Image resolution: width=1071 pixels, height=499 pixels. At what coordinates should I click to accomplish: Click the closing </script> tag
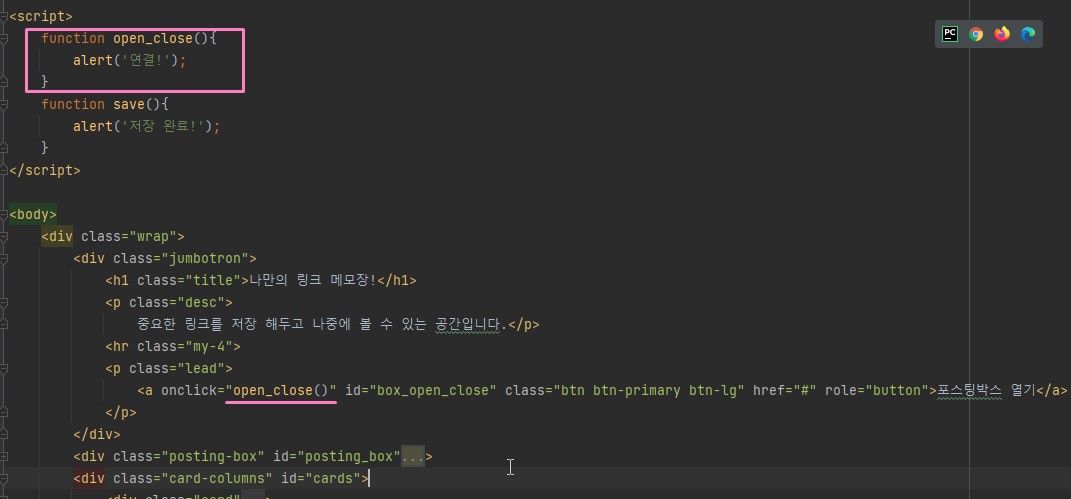[x=44, y=171]
